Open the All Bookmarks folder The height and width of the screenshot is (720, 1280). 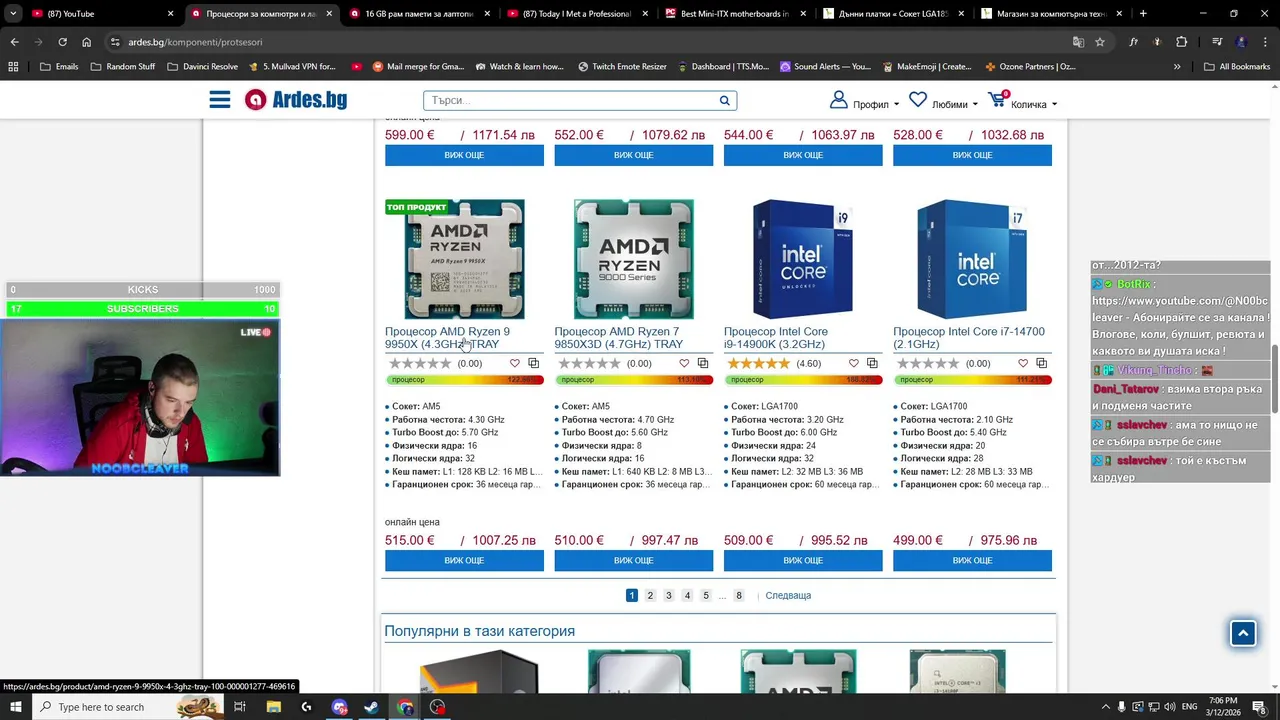(x=1237, y=67)
